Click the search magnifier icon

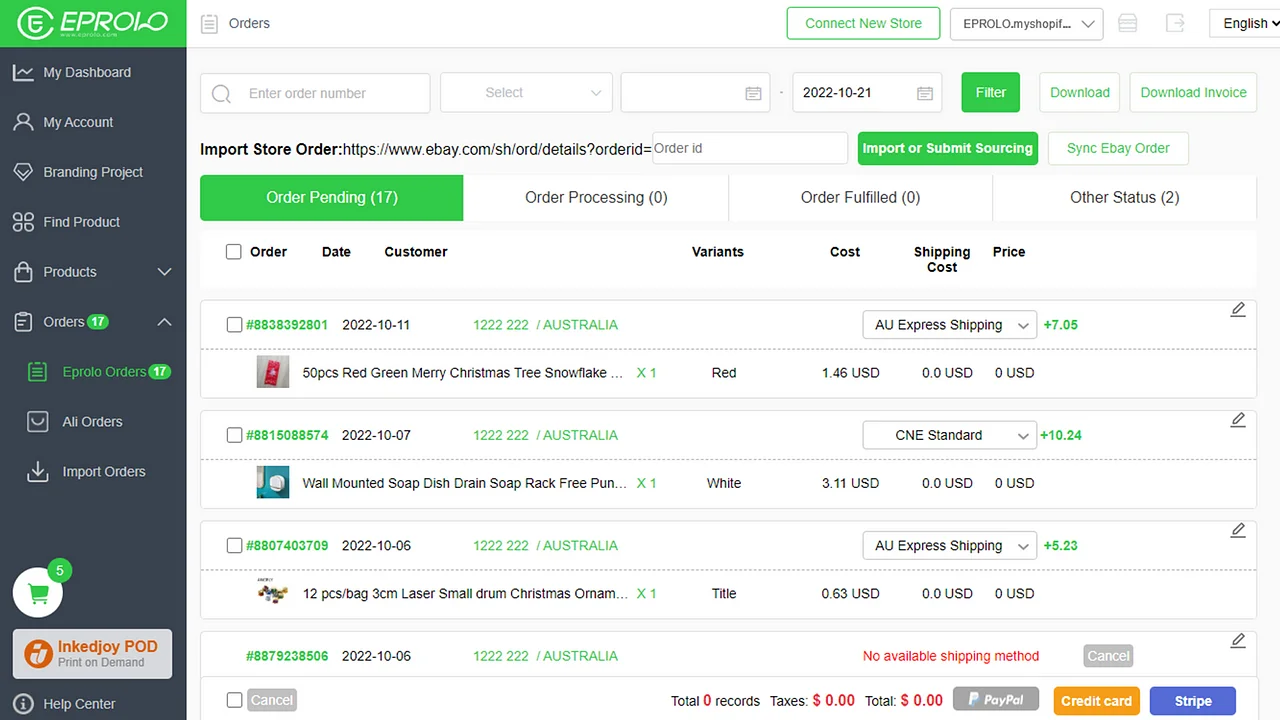pyautogui.click(x=222, y=94)
